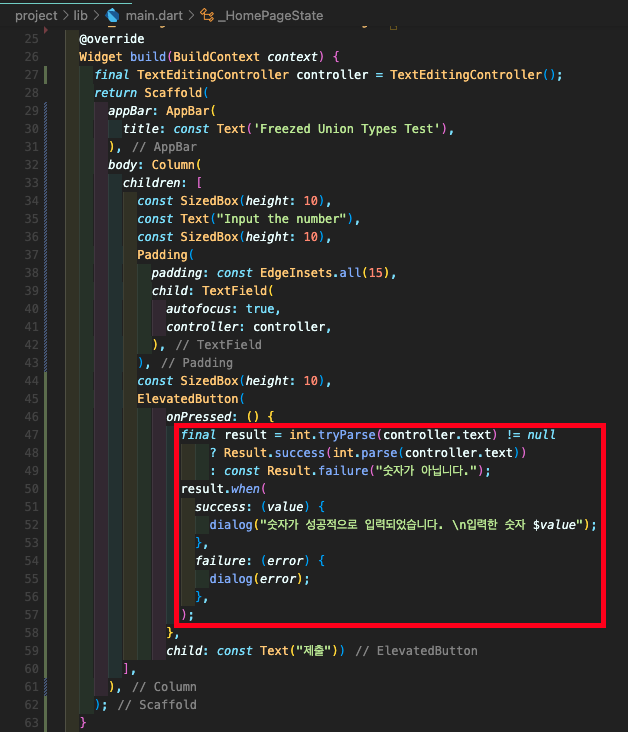Click the // Padding closing comment

(197, 363)
